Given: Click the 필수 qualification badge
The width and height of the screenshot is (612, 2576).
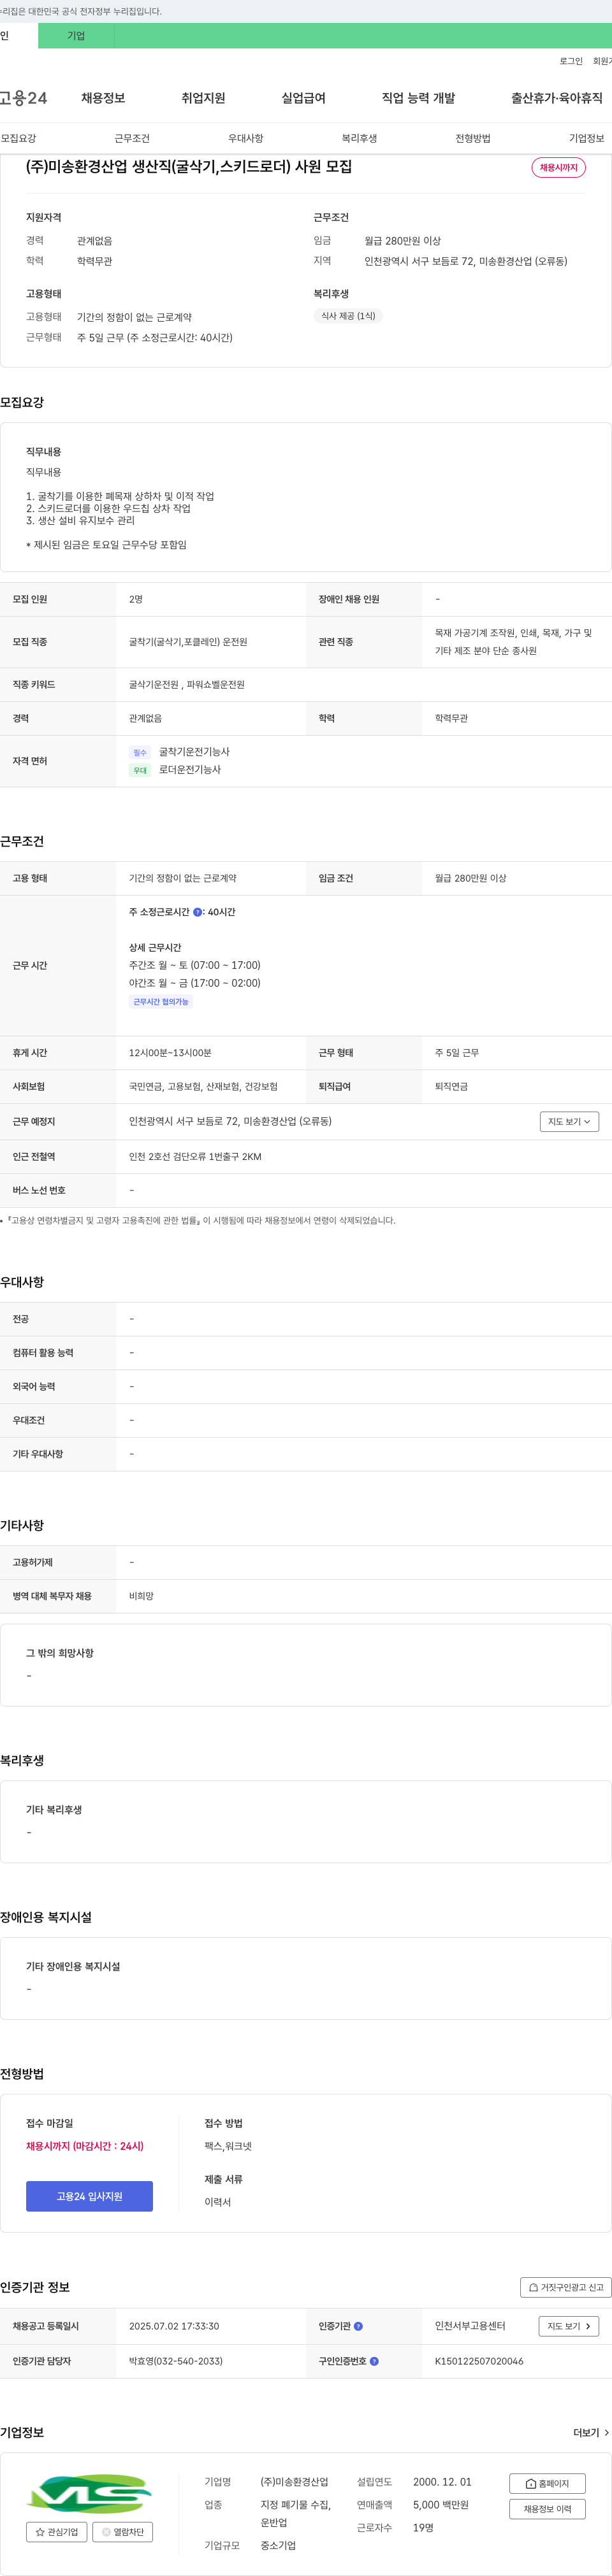Looking at the screenshot, I should 140,752.
